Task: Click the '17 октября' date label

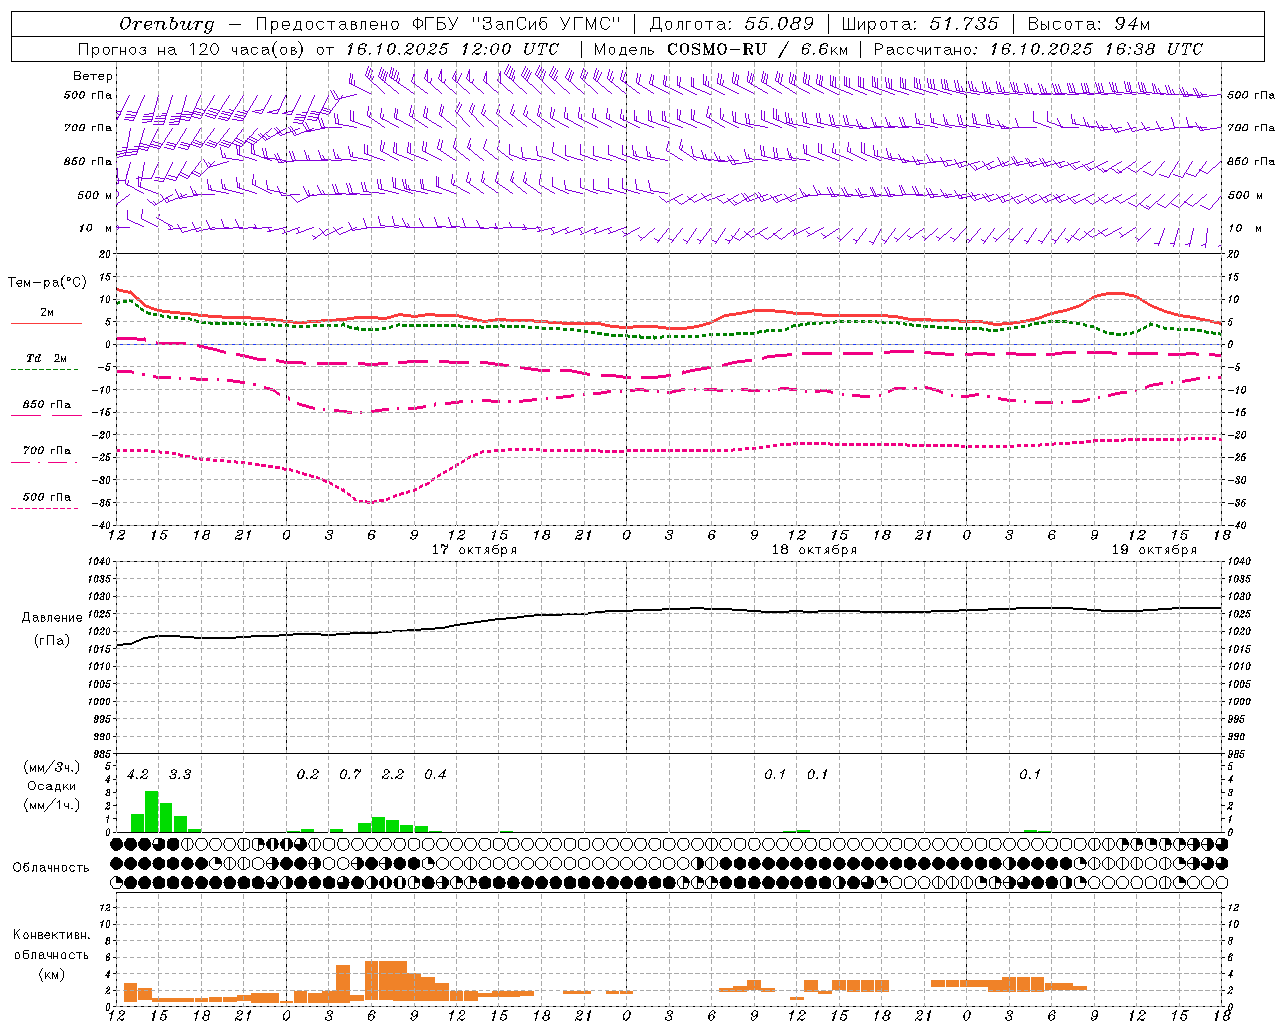Action: [474, 550]
